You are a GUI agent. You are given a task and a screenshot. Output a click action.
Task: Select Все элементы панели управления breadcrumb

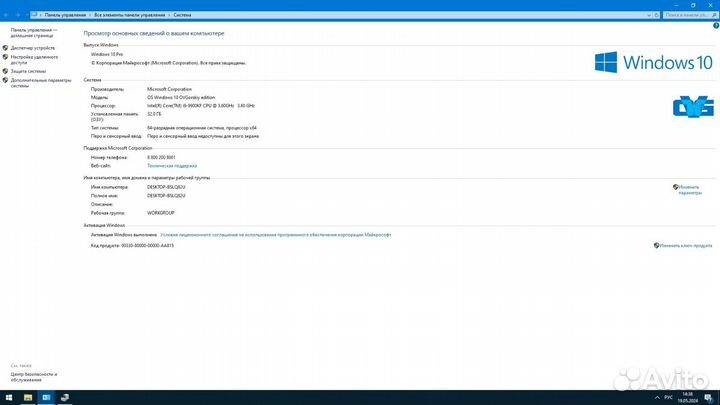tap(132, 16)
